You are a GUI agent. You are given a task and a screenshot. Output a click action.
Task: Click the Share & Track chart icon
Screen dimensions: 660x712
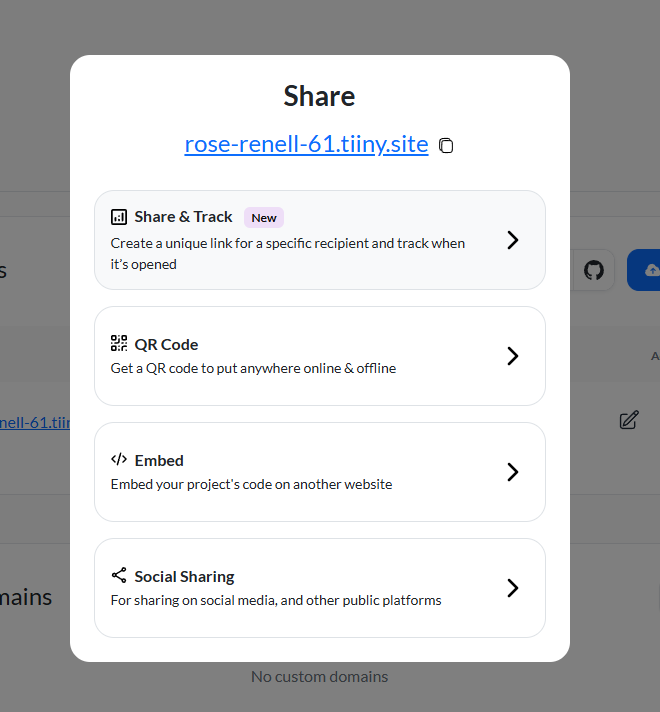click(x=119, y=217)
